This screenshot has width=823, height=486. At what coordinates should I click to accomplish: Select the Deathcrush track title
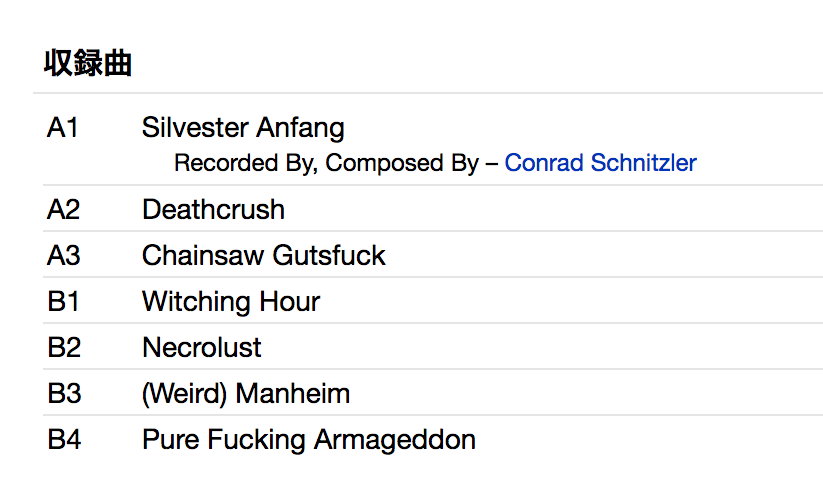coord(213,209)
